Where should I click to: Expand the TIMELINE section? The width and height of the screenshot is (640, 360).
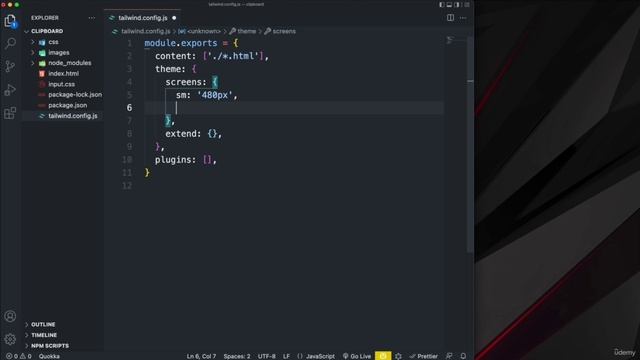point(44,335)
